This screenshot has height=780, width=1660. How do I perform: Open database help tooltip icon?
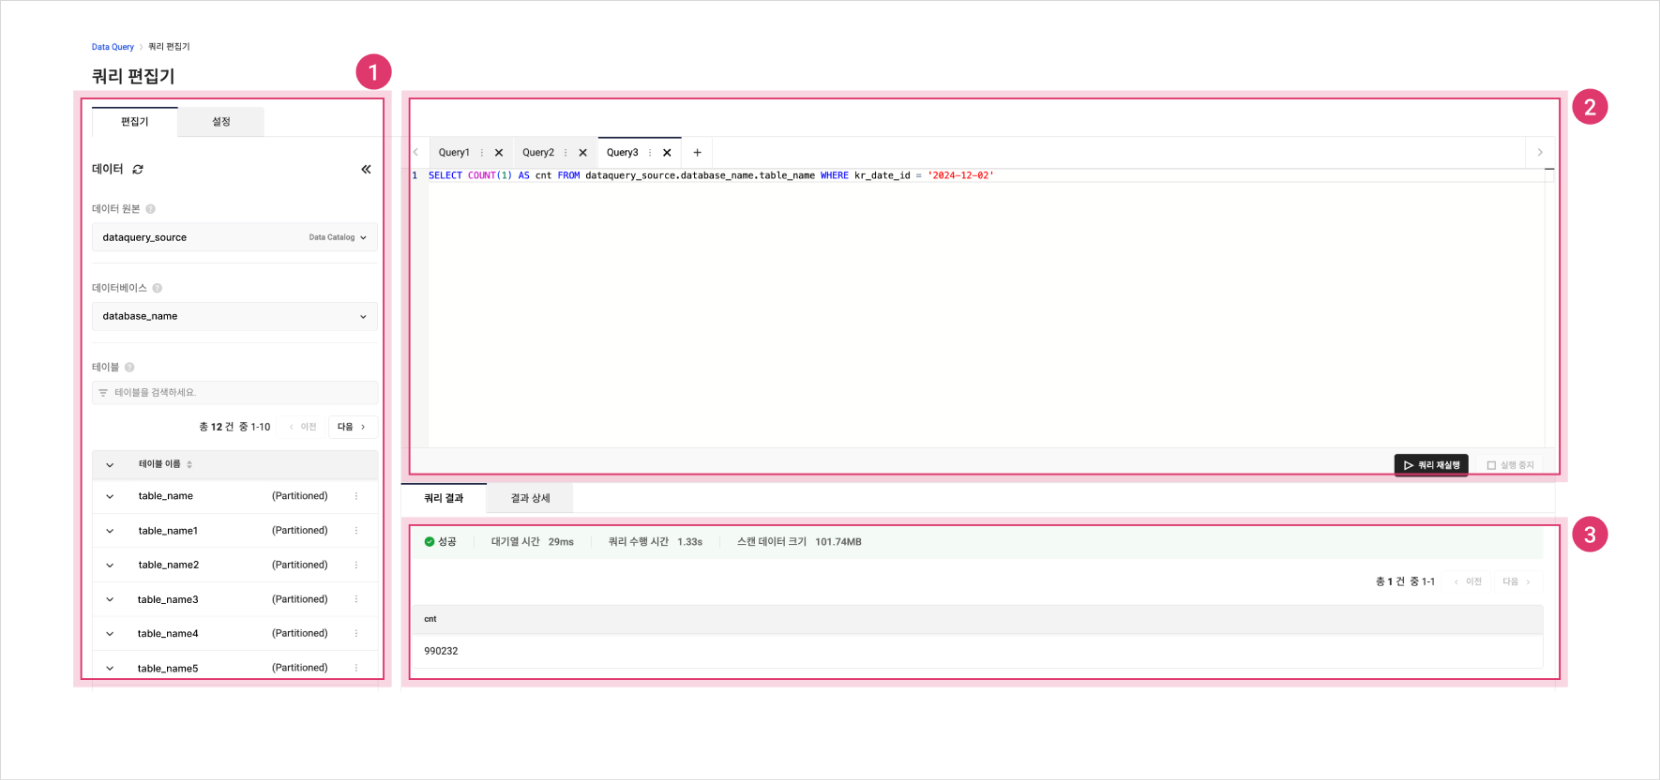(x=157, y=288)
